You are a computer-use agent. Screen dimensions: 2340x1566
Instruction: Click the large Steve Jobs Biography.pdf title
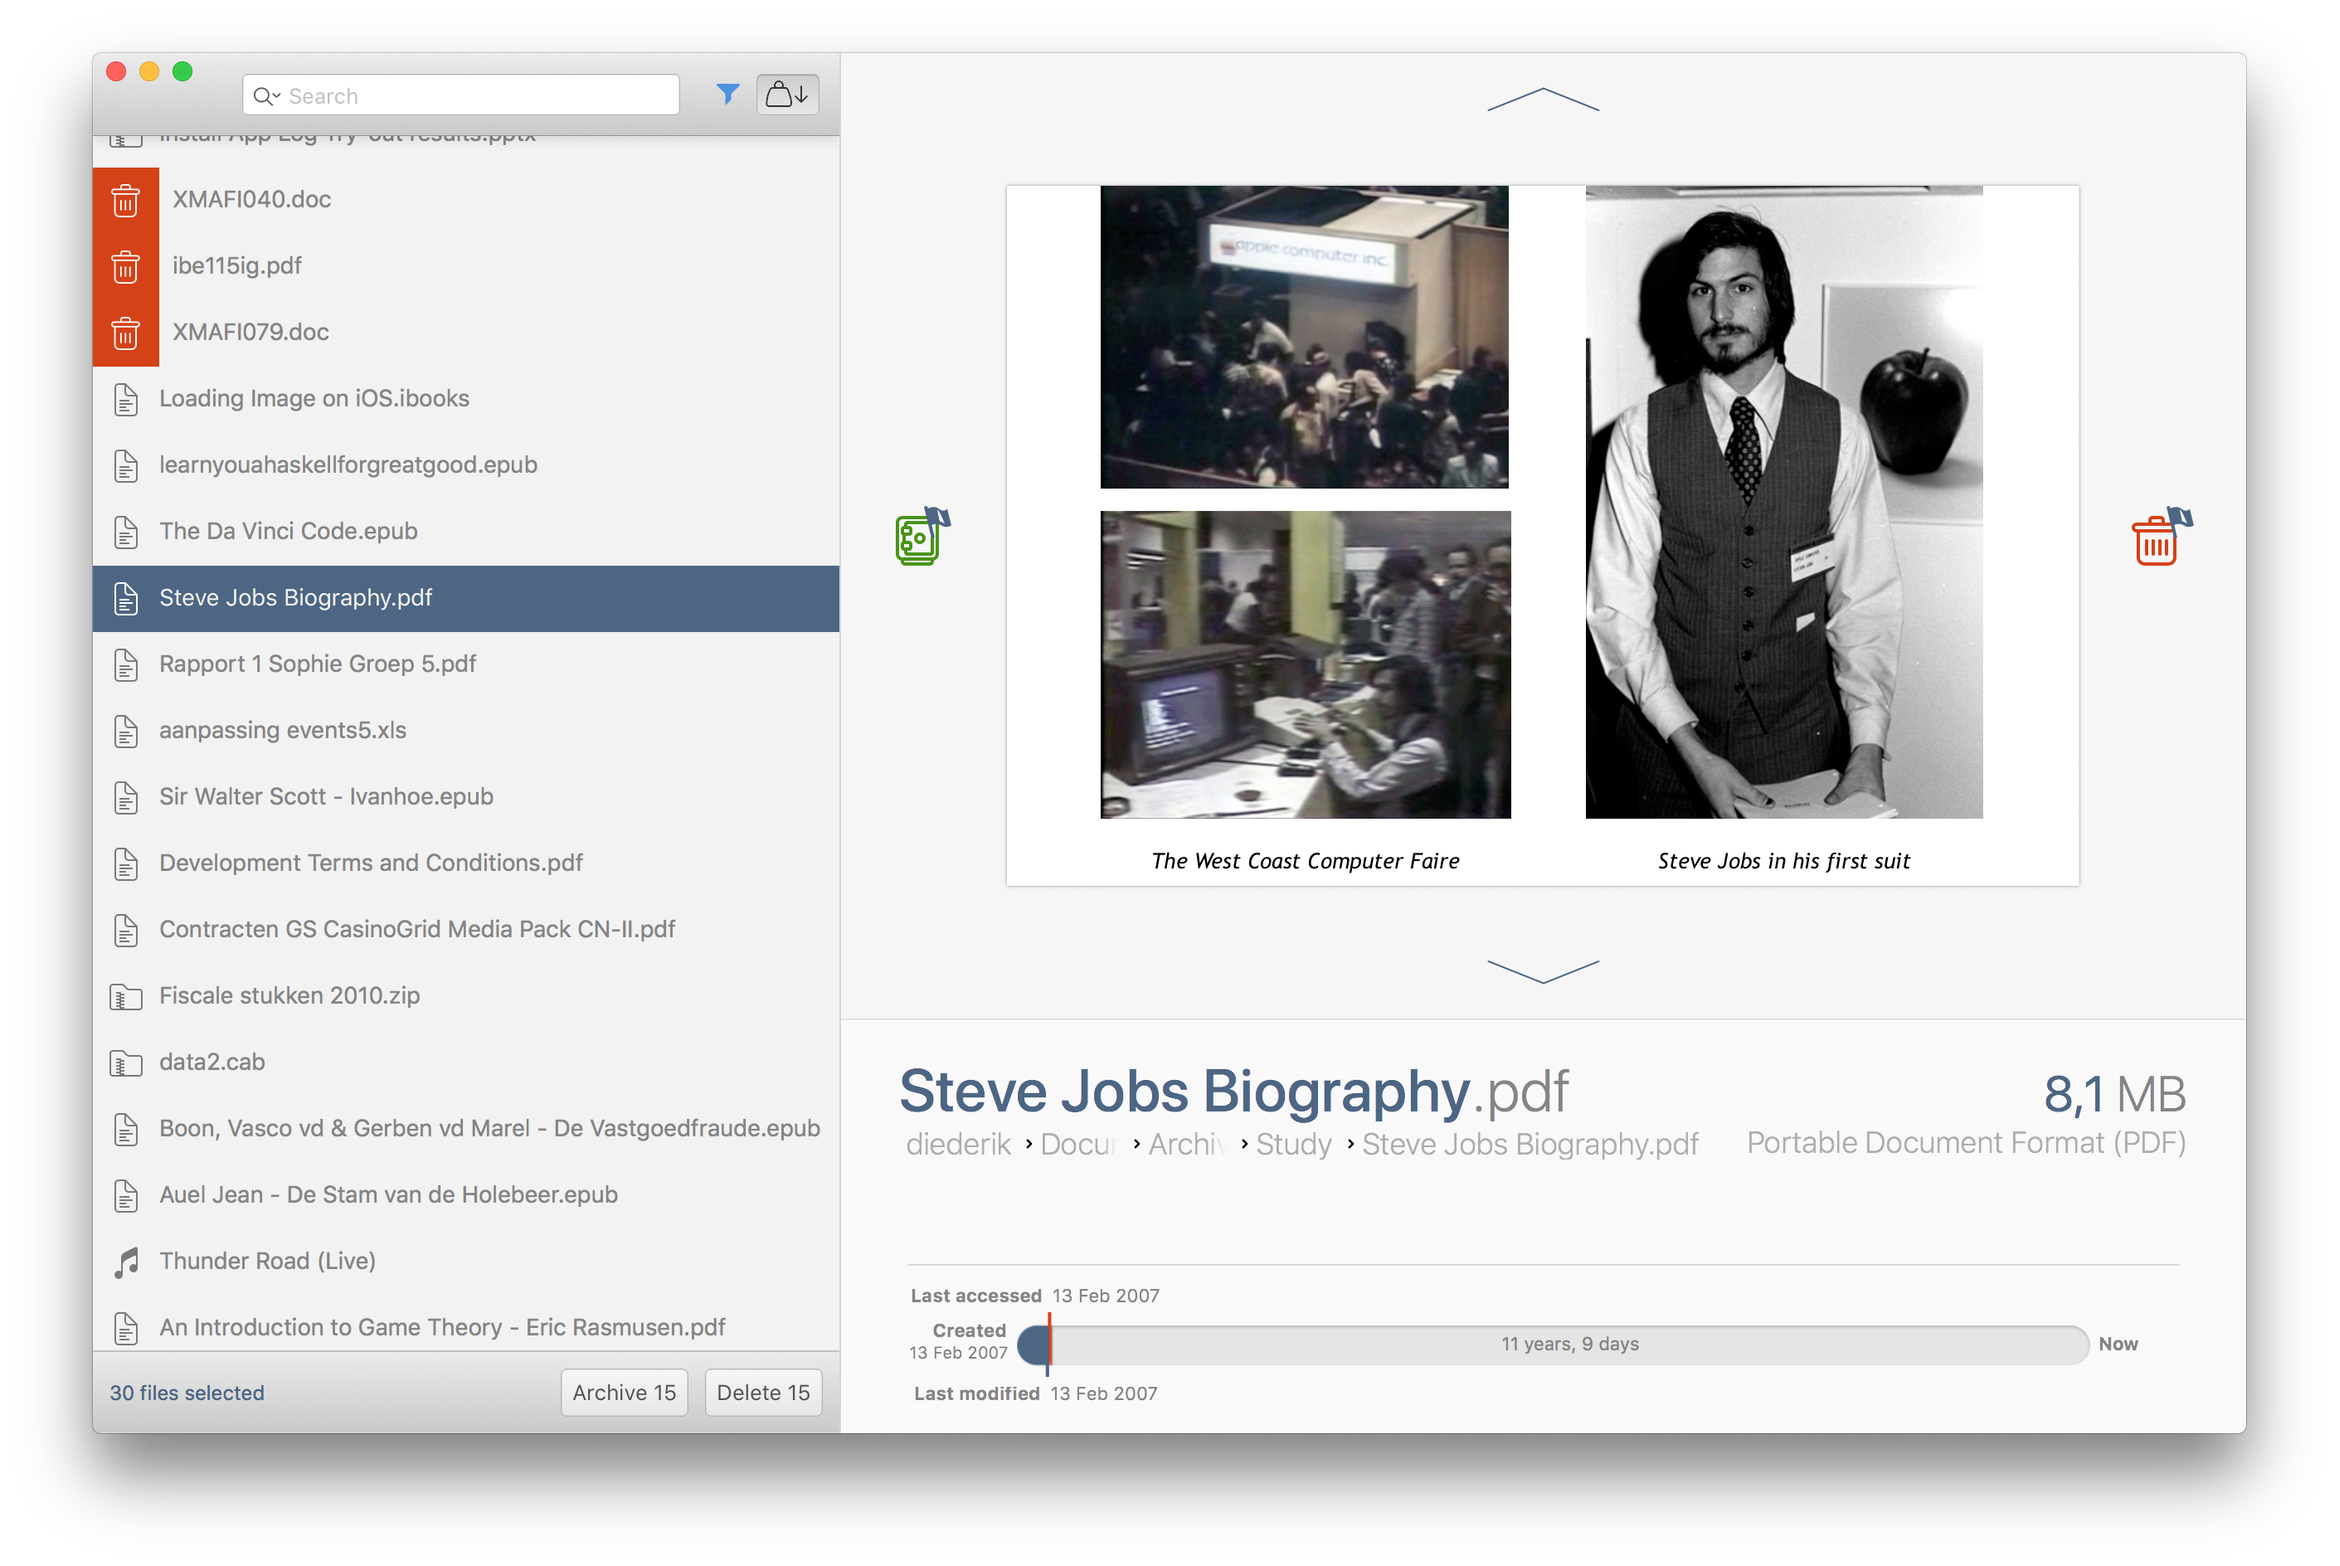[1233, 1090]
